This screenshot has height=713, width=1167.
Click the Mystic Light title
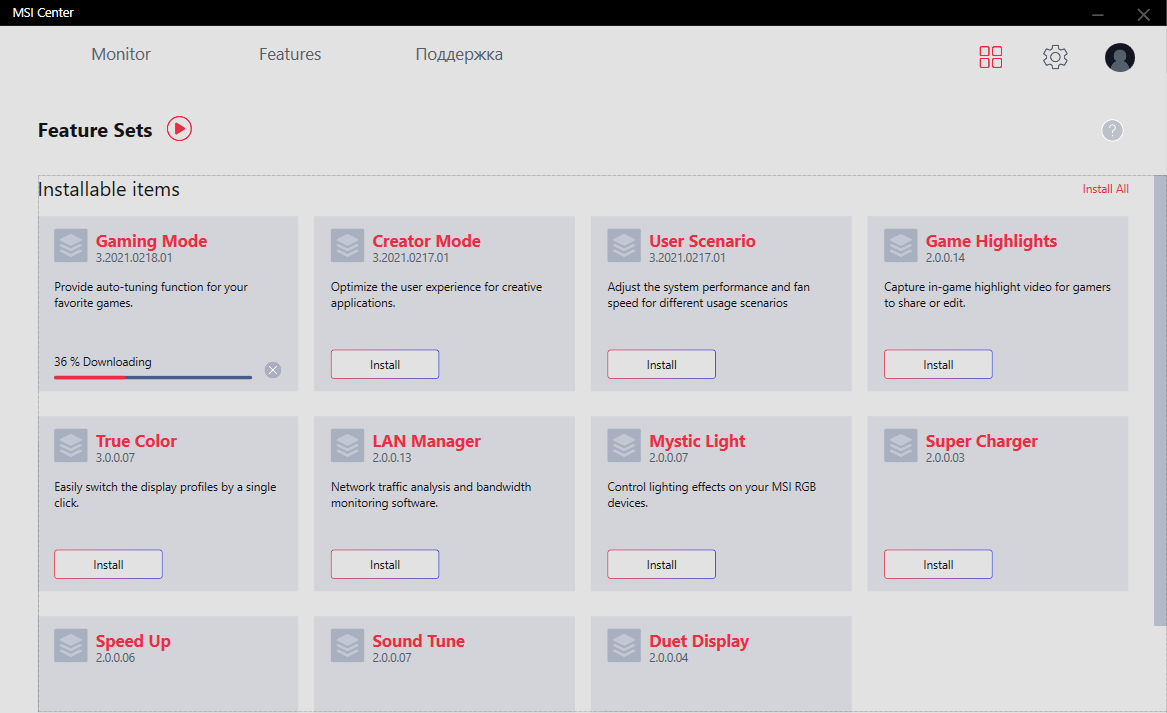tap(697, 441)
